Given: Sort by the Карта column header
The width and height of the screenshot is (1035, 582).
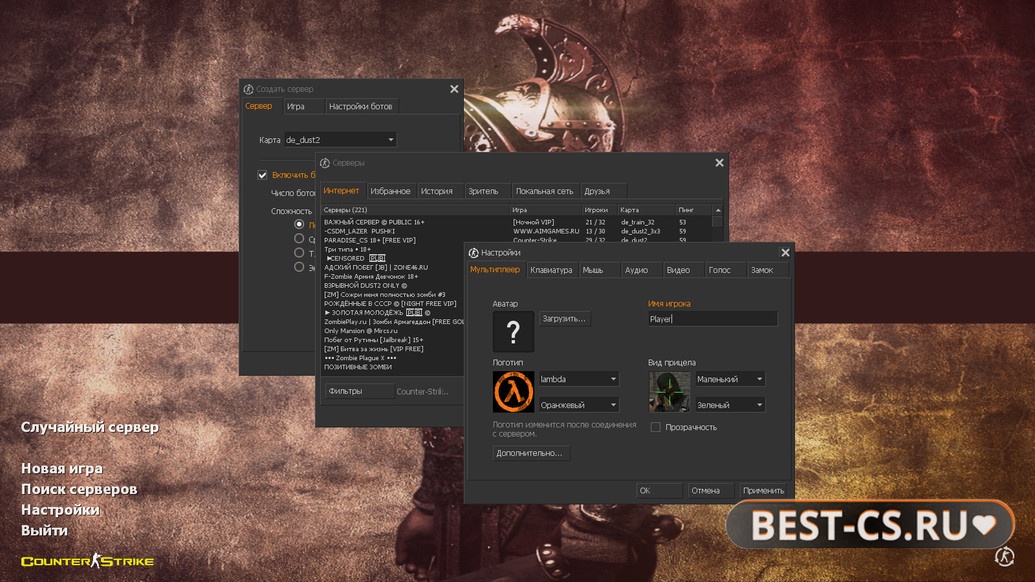Looking at the screenshot, I should pyautogui.click(x=646, y=210).
